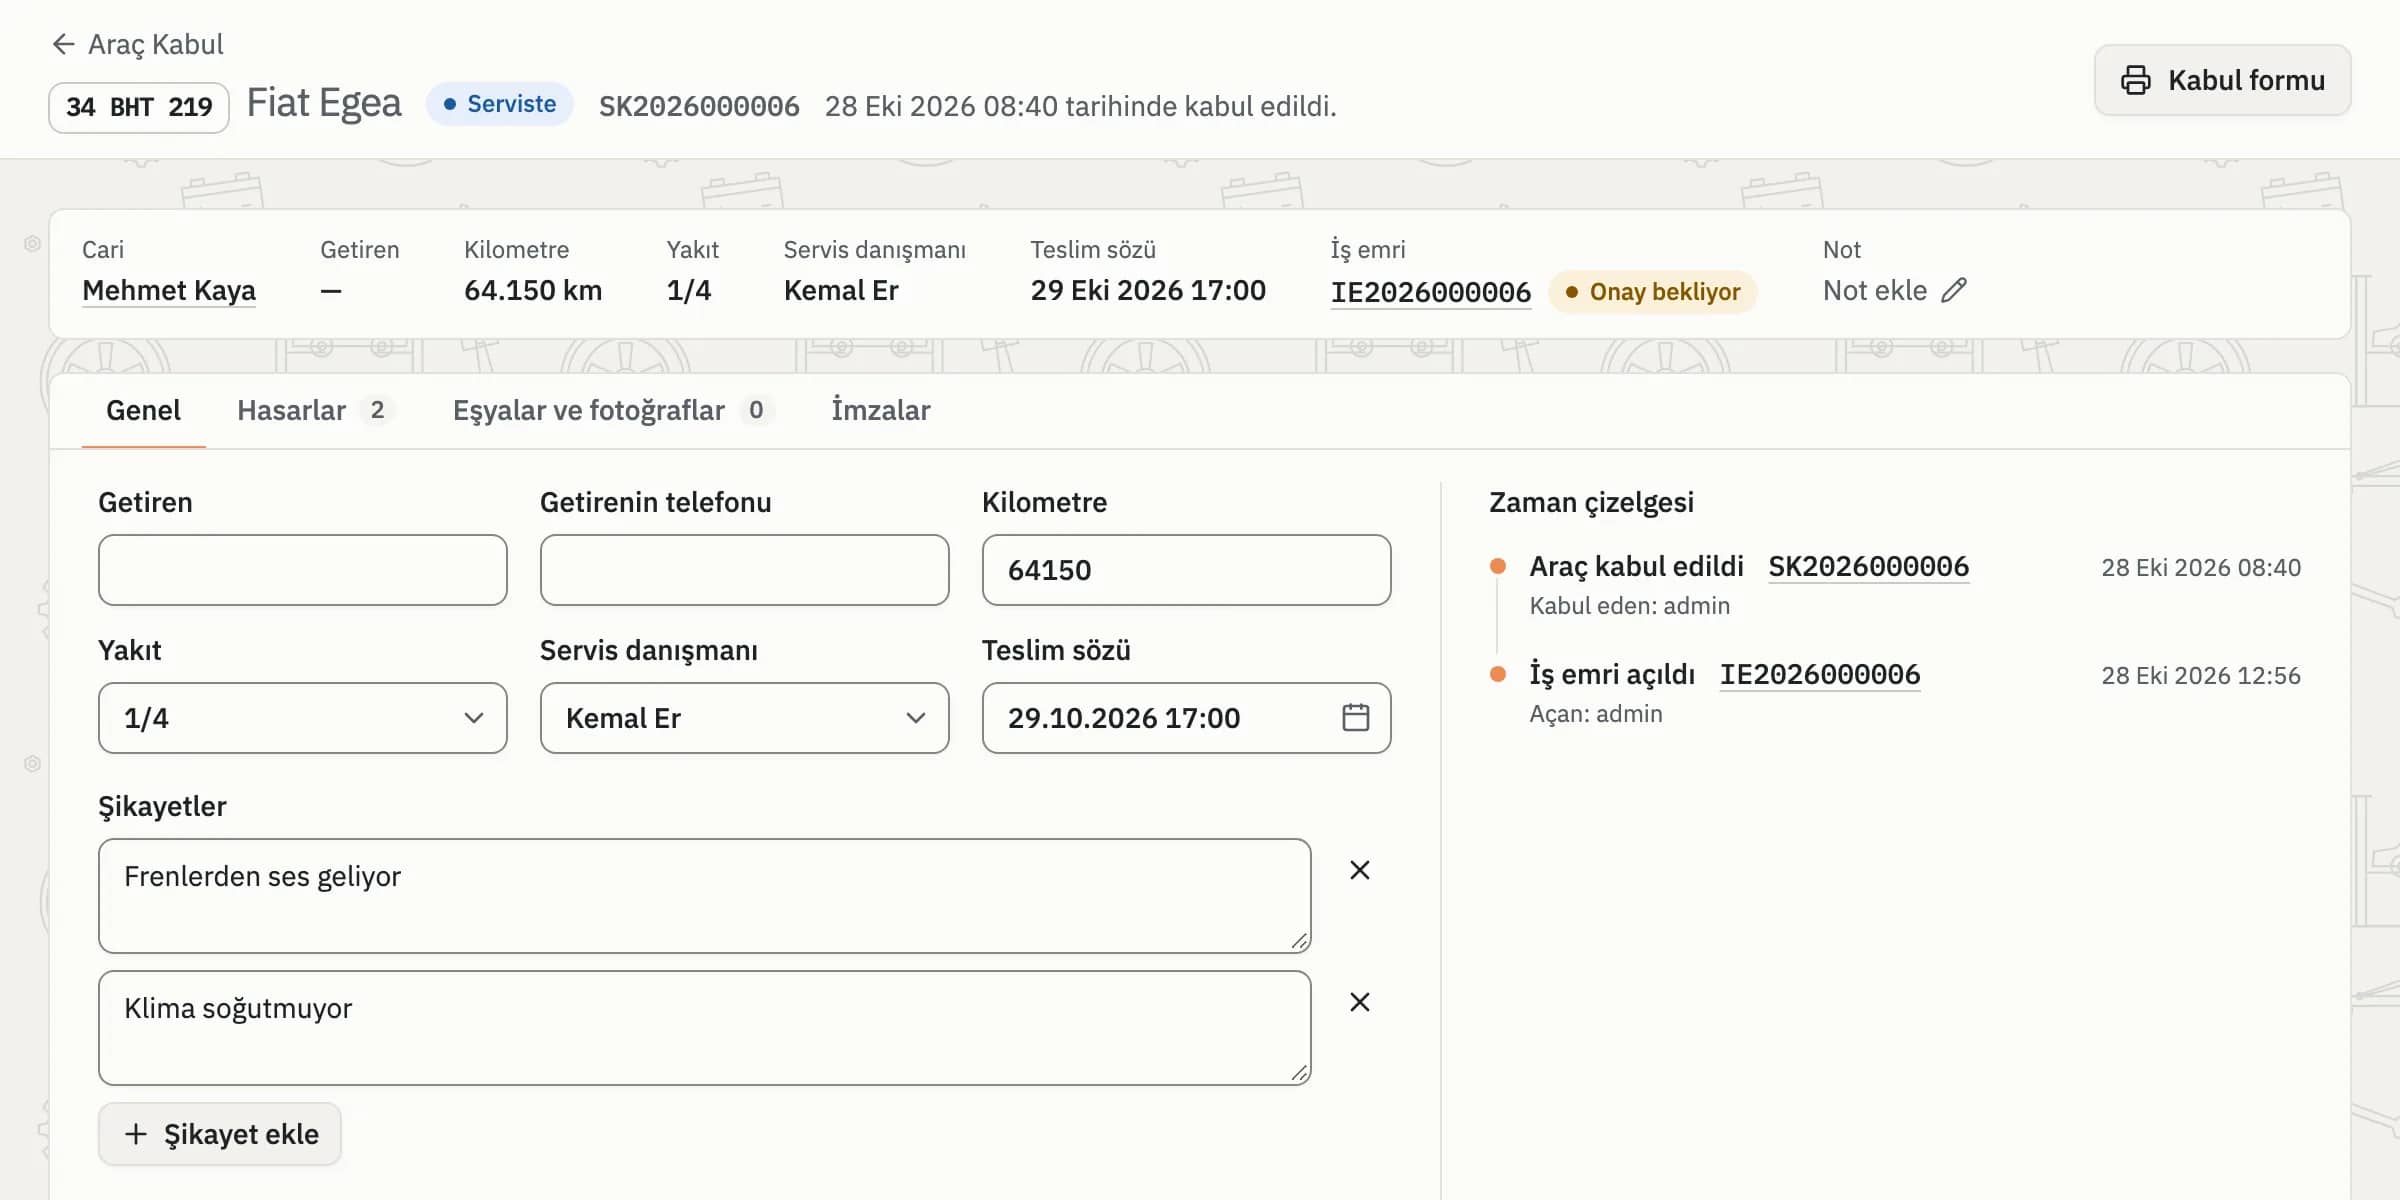Click the plus icon on Şikayet ekle
Screen dimensions: 2400x1200
tap(136, 1134)
